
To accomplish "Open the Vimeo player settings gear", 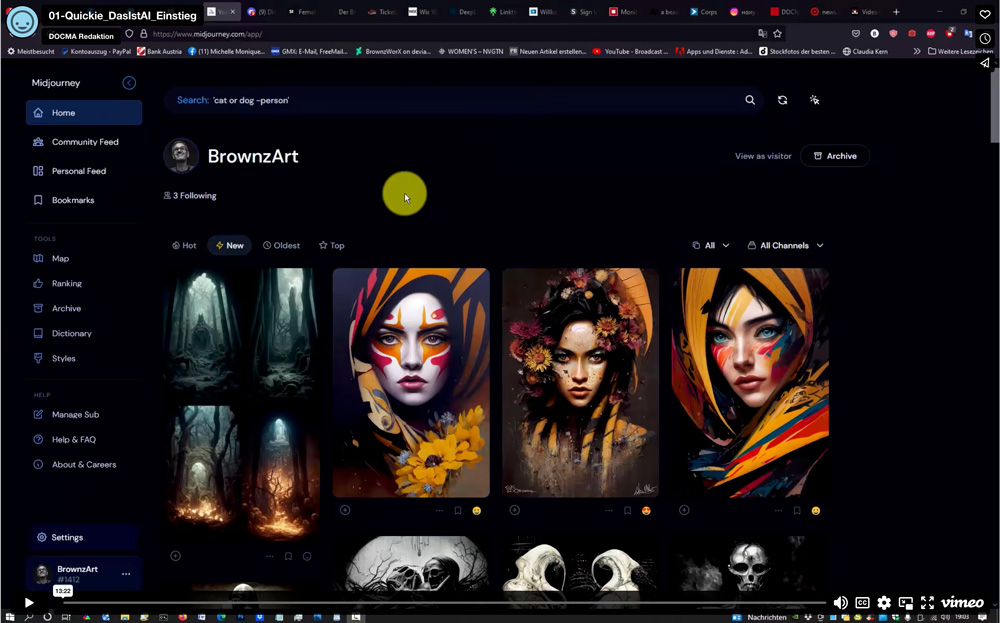I will tap(884, 603).
